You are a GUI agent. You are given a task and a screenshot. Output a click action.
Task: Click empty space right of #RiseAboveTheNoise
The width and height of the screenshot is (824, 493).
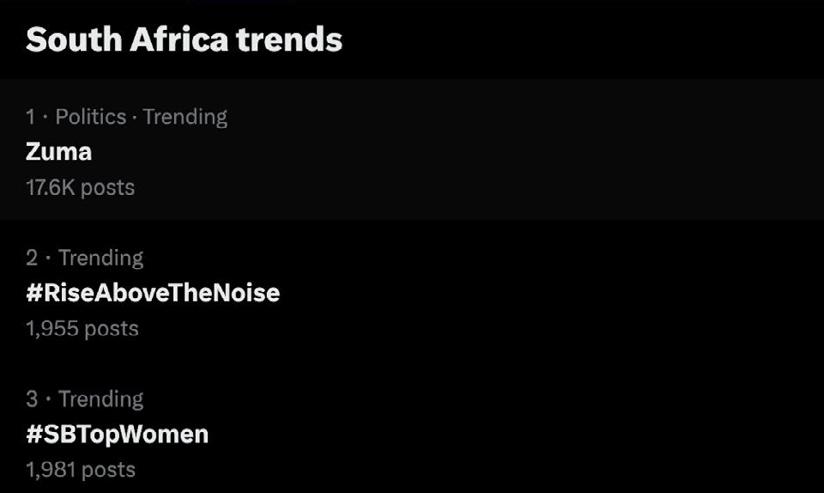coord(550,293)
